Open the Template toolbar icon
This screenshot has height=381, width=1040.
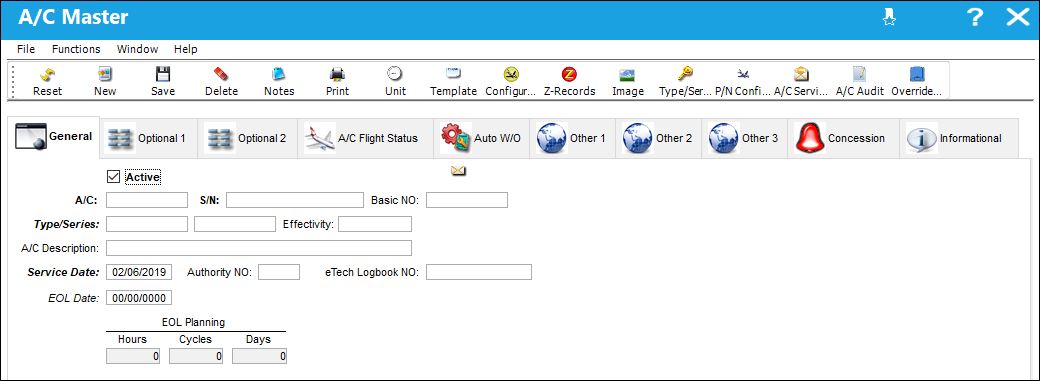[x=453, y=74]
